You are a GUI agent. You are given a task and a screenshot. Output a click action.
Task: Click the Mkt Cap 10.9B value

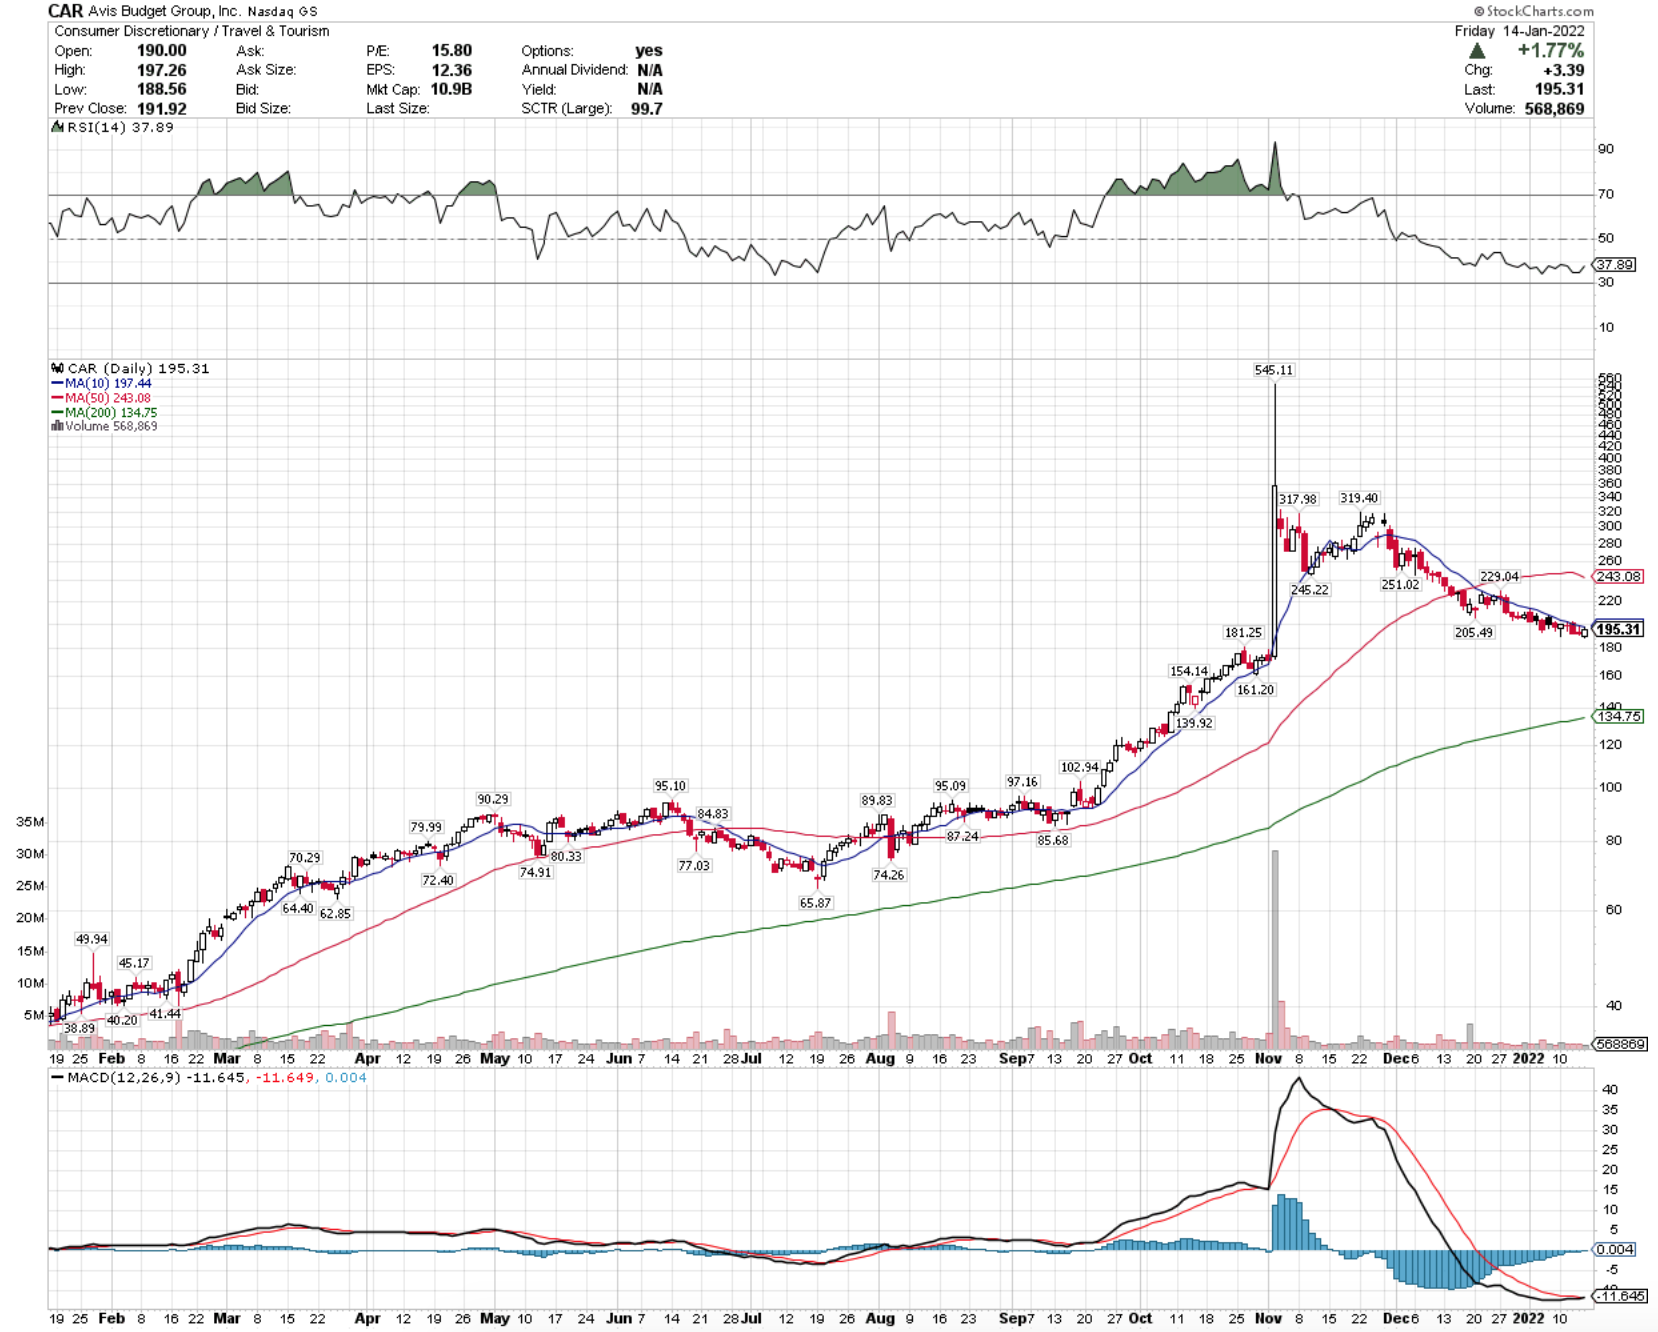coord(451,89)
